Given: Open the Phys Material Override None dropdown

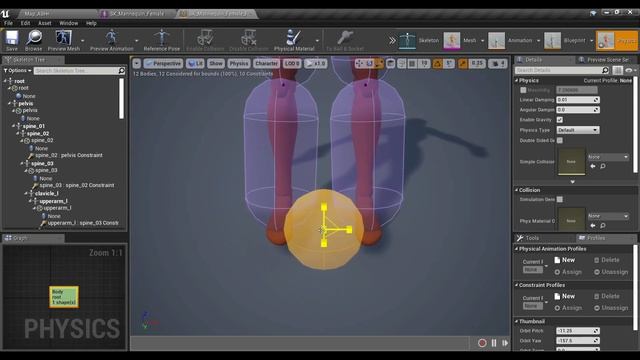Looking at the screenshot, I should pos(608,216).
